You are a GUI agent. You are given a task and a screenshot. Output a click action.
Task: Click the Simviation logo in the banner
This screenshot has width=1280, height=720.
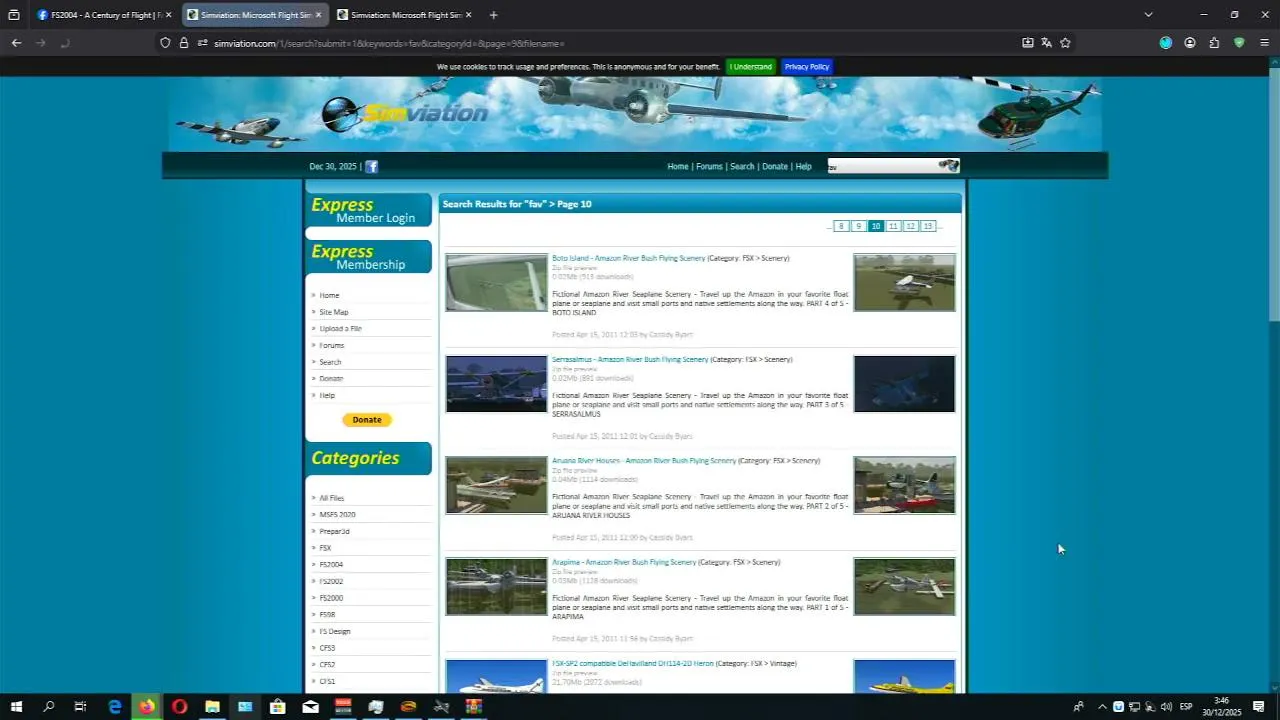pos(405,113)
